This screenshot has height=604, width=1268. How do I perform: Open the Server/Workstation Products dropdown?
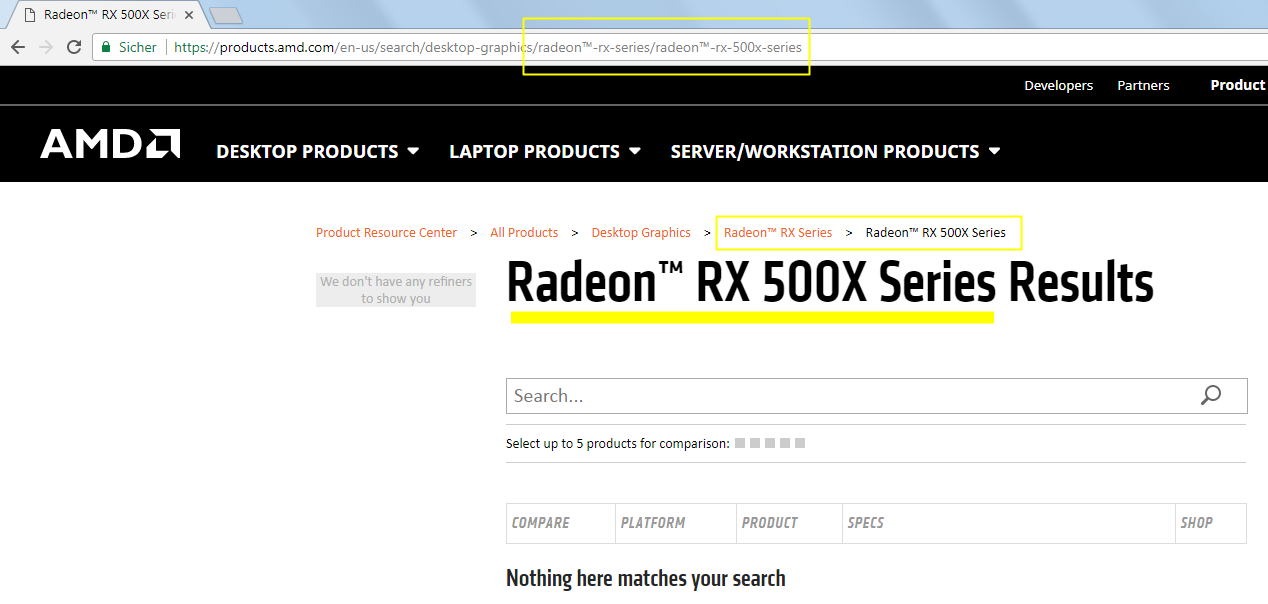tap(834, 151)
